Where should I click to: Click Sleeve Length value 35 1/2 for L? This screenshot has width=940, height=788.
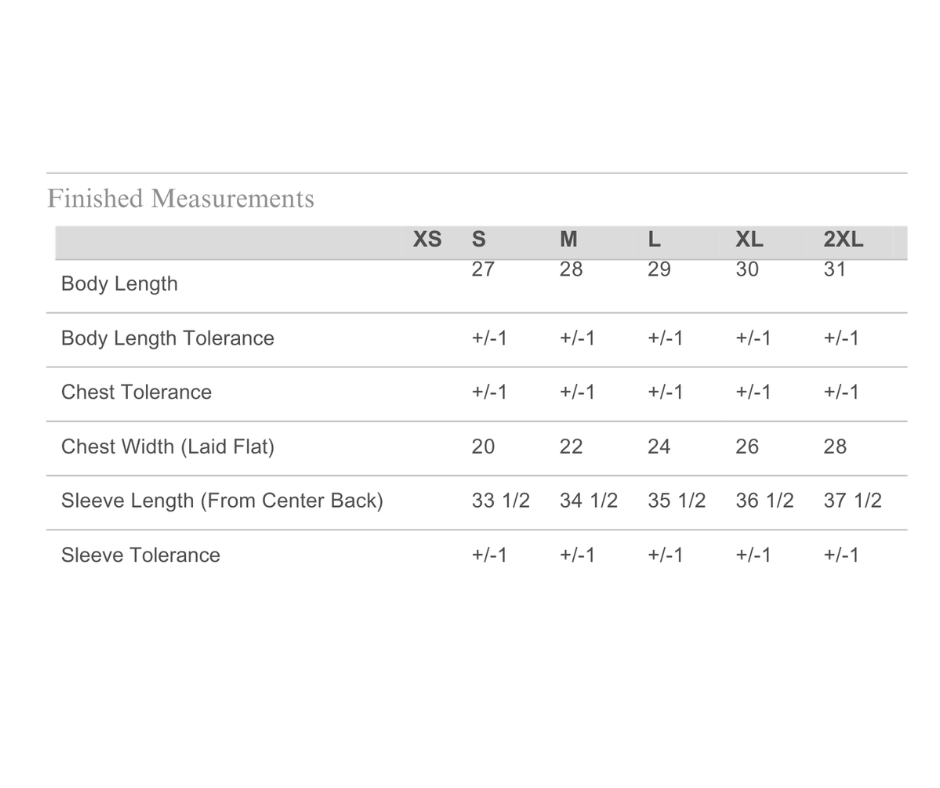[676, 501]
